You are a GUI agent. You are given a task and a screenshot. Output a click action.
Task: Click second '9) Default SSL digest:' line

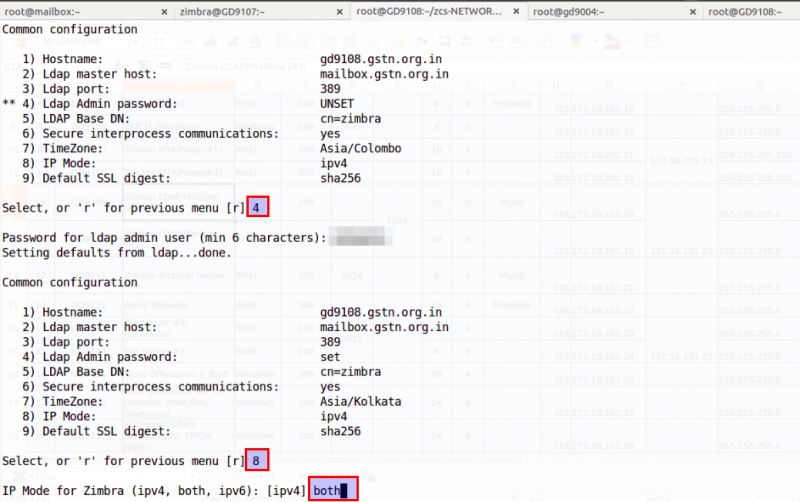(x=96, y=431)
